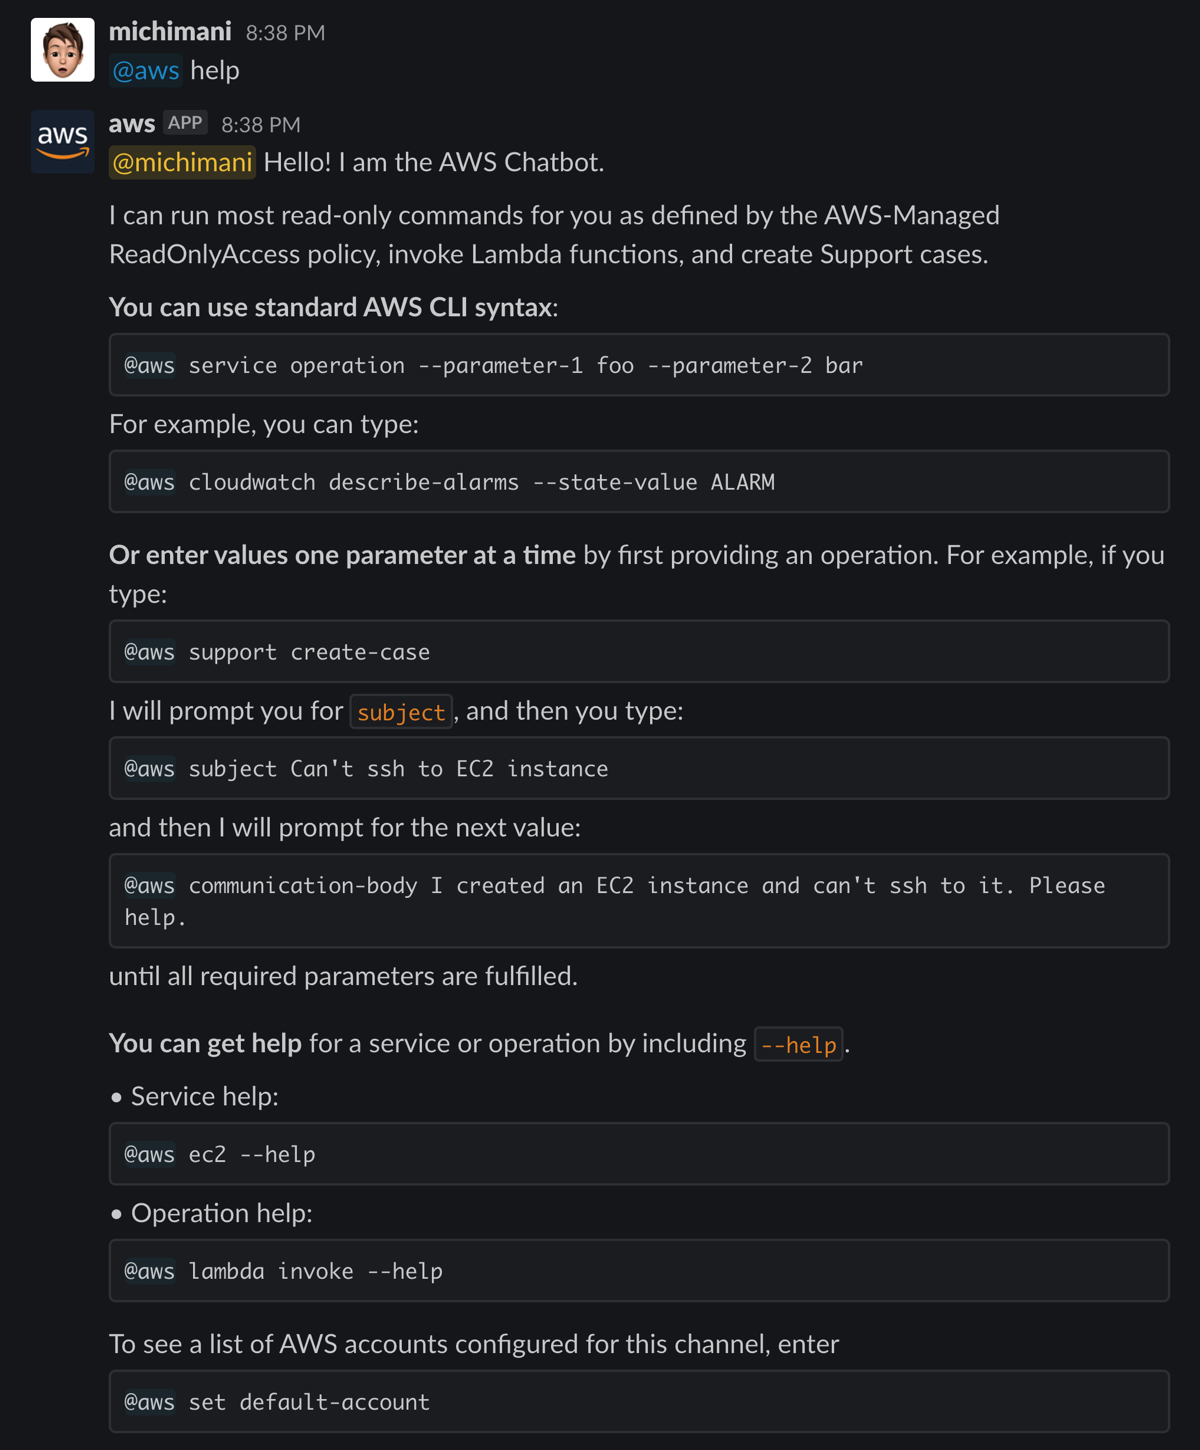
Task: Click the @aws prefix in the CLI syntax example
Action: pos(148,365)
